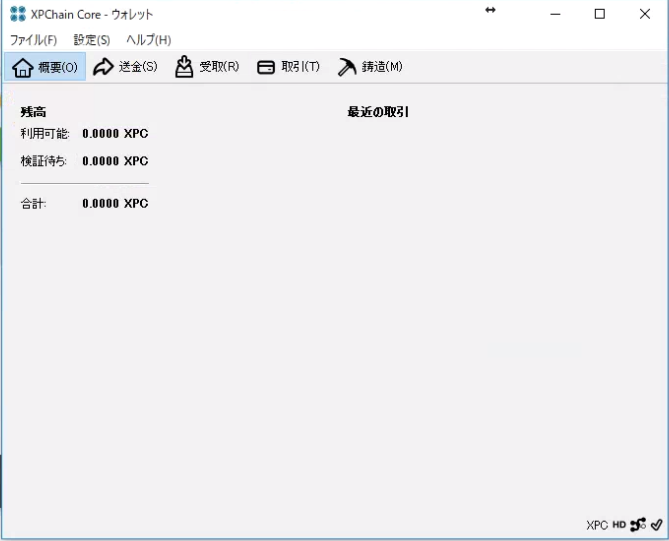Open the ヘルプ(H) help menu
This screenshot has width=669, height=541.
(x=148, y=40)
